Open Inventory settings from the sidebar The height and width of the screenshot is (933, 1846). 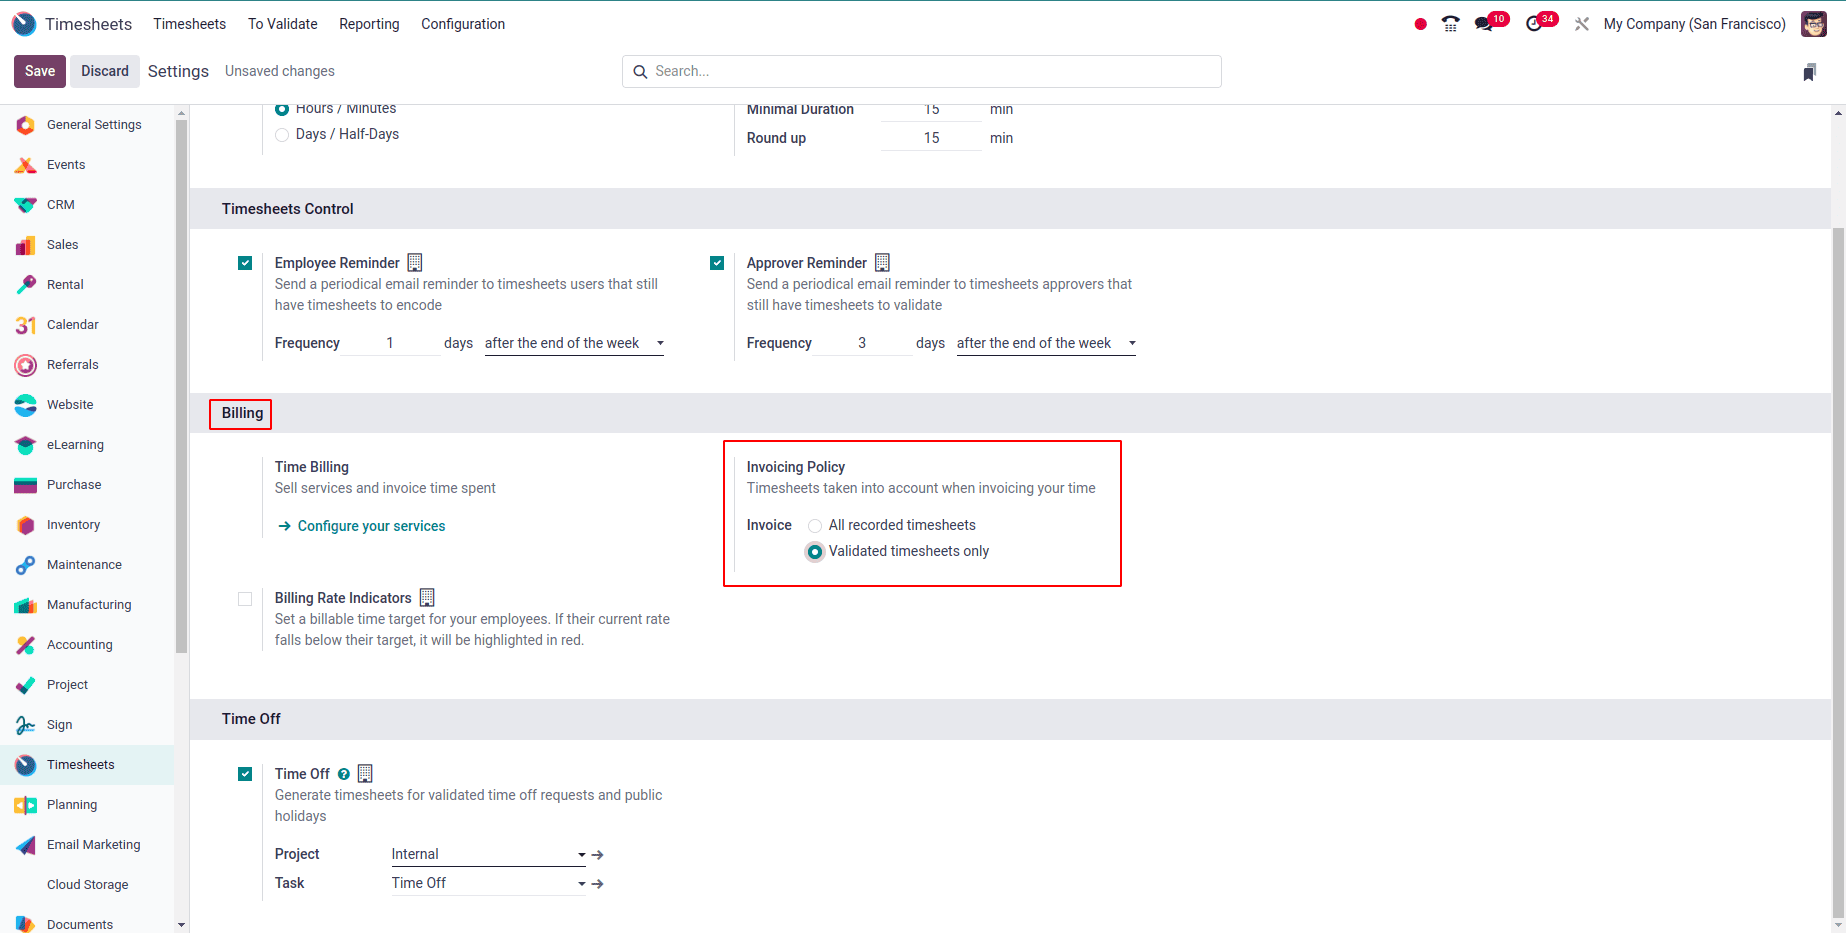tap(73, 524)
